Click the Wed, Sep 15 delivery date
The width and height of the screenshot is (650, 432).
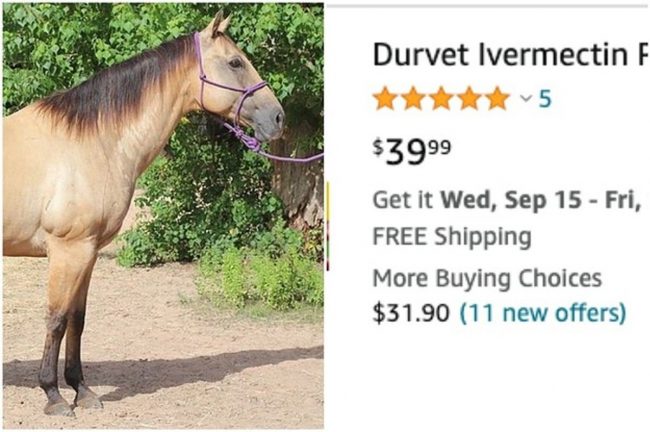[511, 200]
